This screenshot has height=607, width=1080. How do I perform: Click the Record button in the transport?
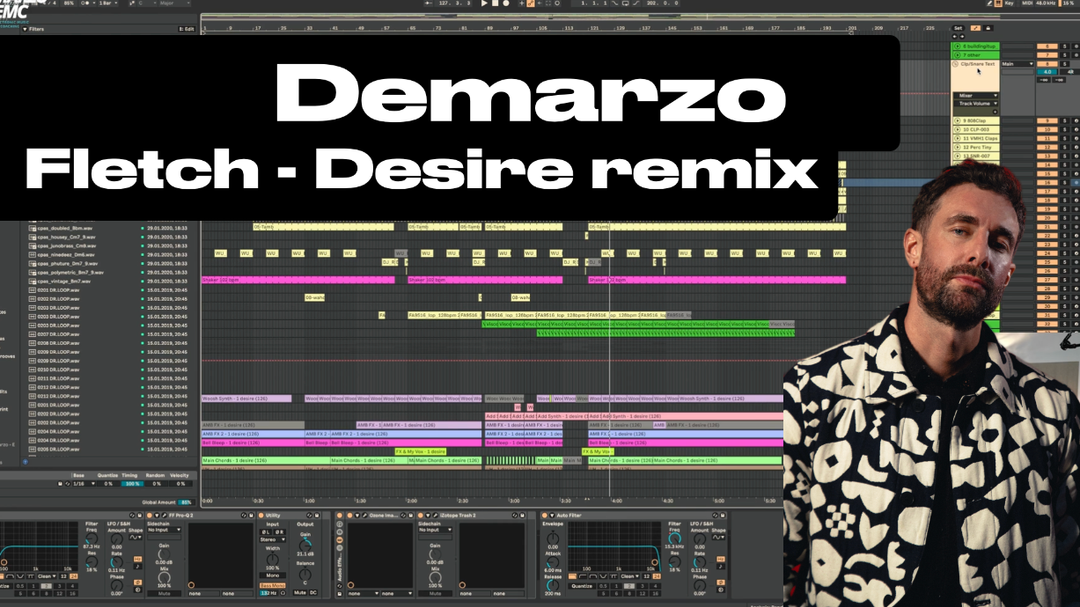[x=507, y=4]
